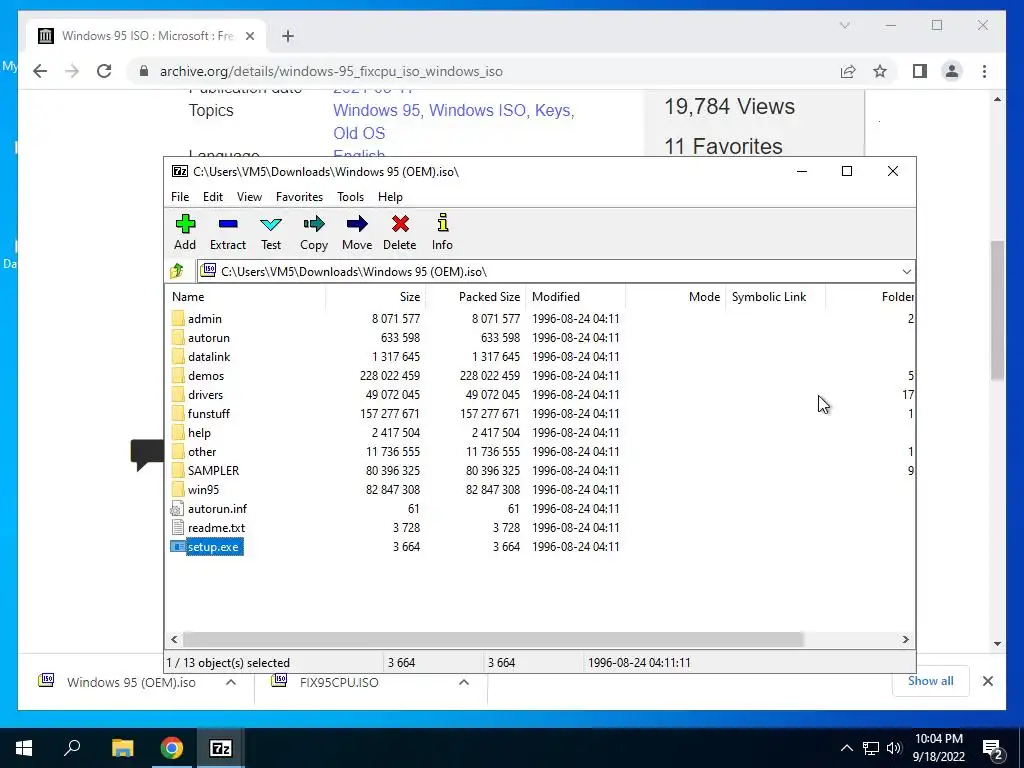
Task: Open taskbar search
Action: [x=72, y=748]
